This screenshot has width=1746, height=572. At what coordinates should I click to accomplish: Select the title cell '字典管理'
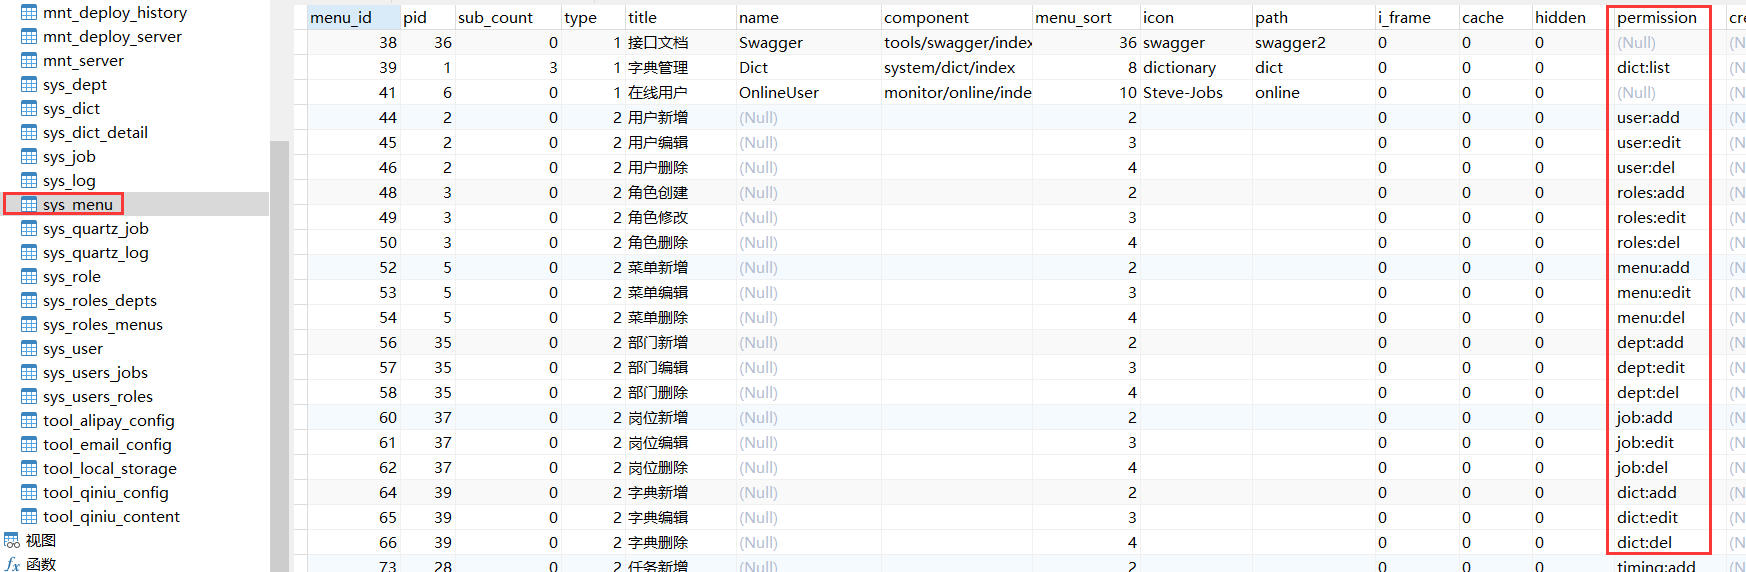680,68
